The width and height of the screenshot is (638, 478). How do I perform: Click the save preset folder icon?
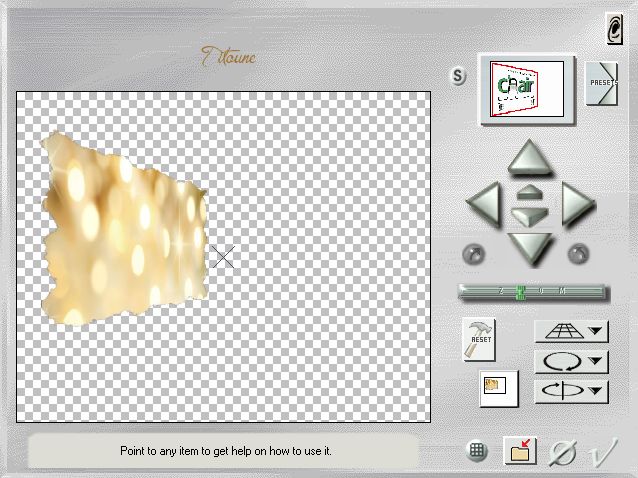tap(520, 451)
